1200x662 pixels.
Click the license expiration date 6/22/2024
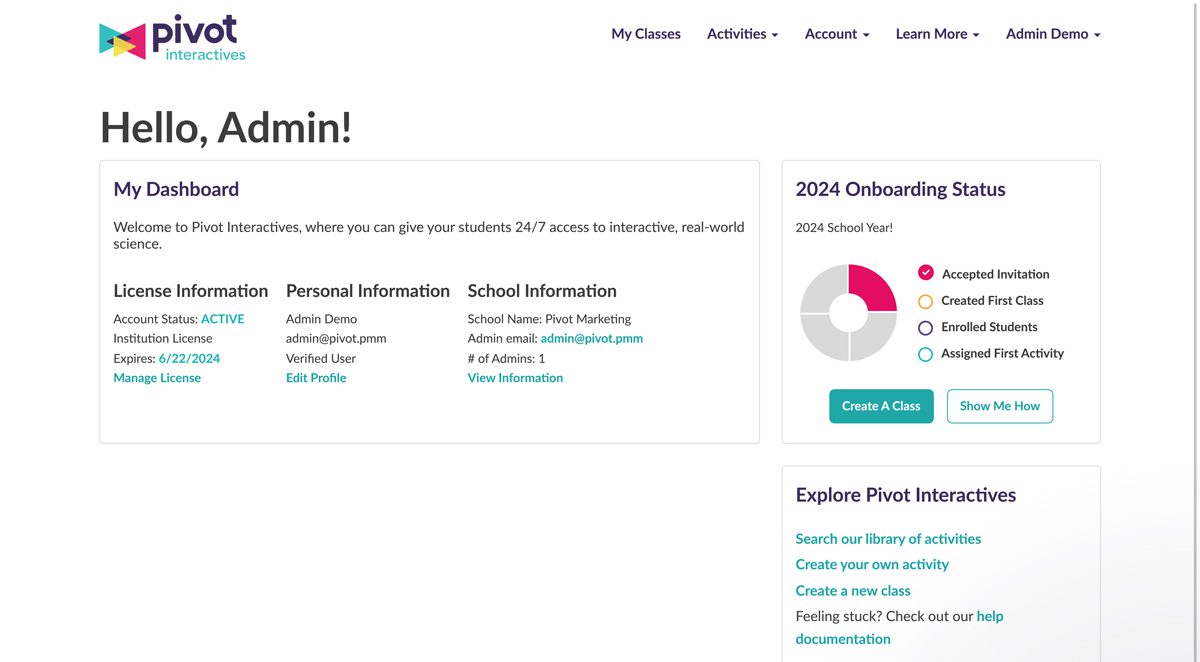click(189, 358)
